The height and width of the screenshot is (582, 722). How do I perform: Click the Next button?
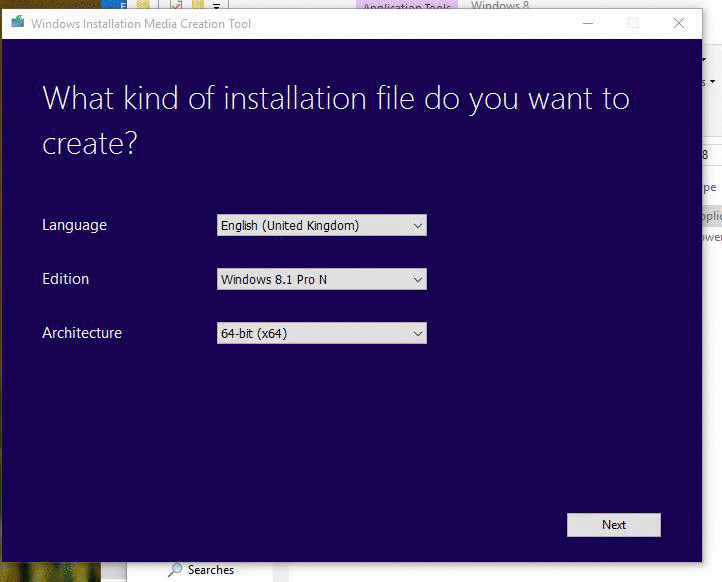tap(614, 525)
